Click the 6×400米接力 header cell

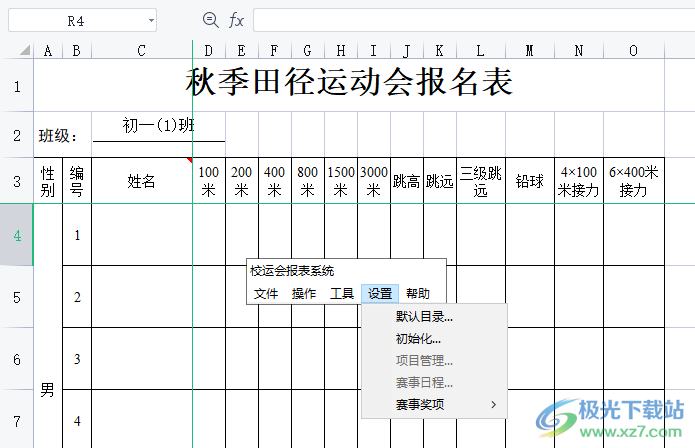(634, 181)
